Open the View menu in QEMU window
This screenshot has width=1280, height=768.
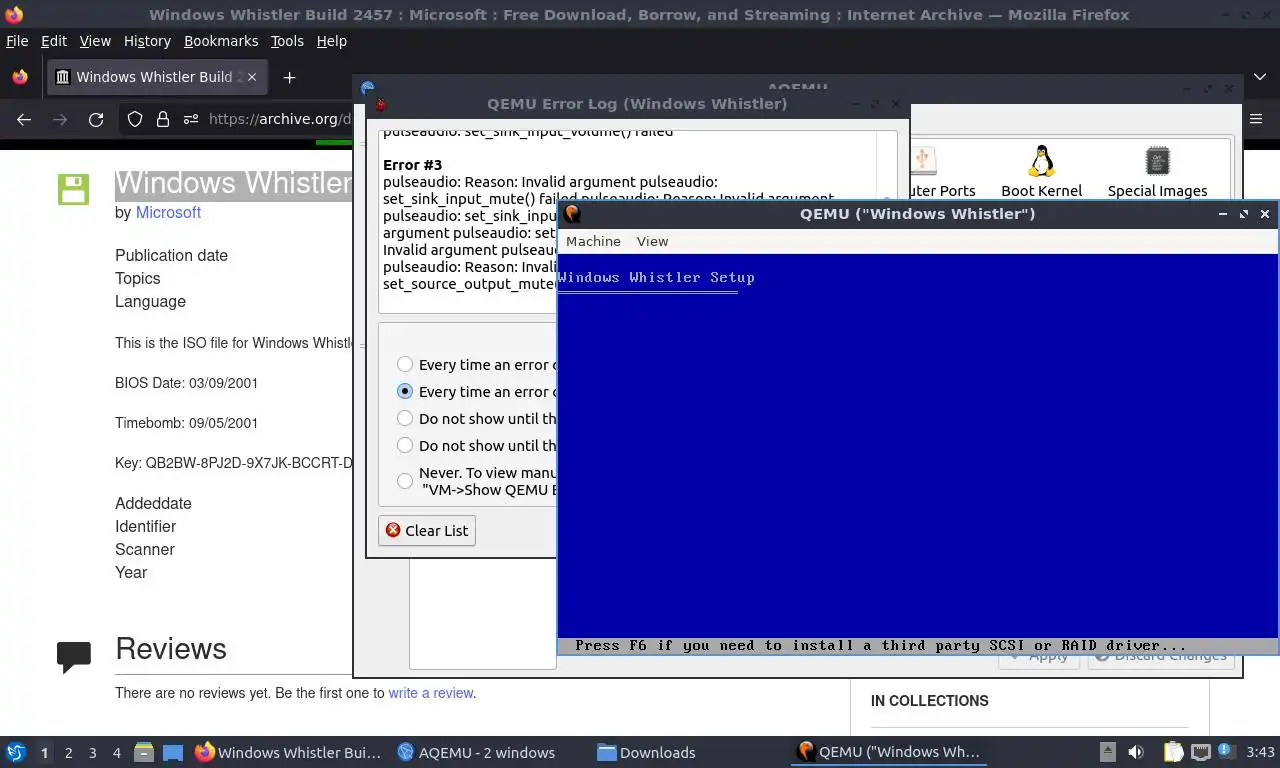tap(652, 241)
